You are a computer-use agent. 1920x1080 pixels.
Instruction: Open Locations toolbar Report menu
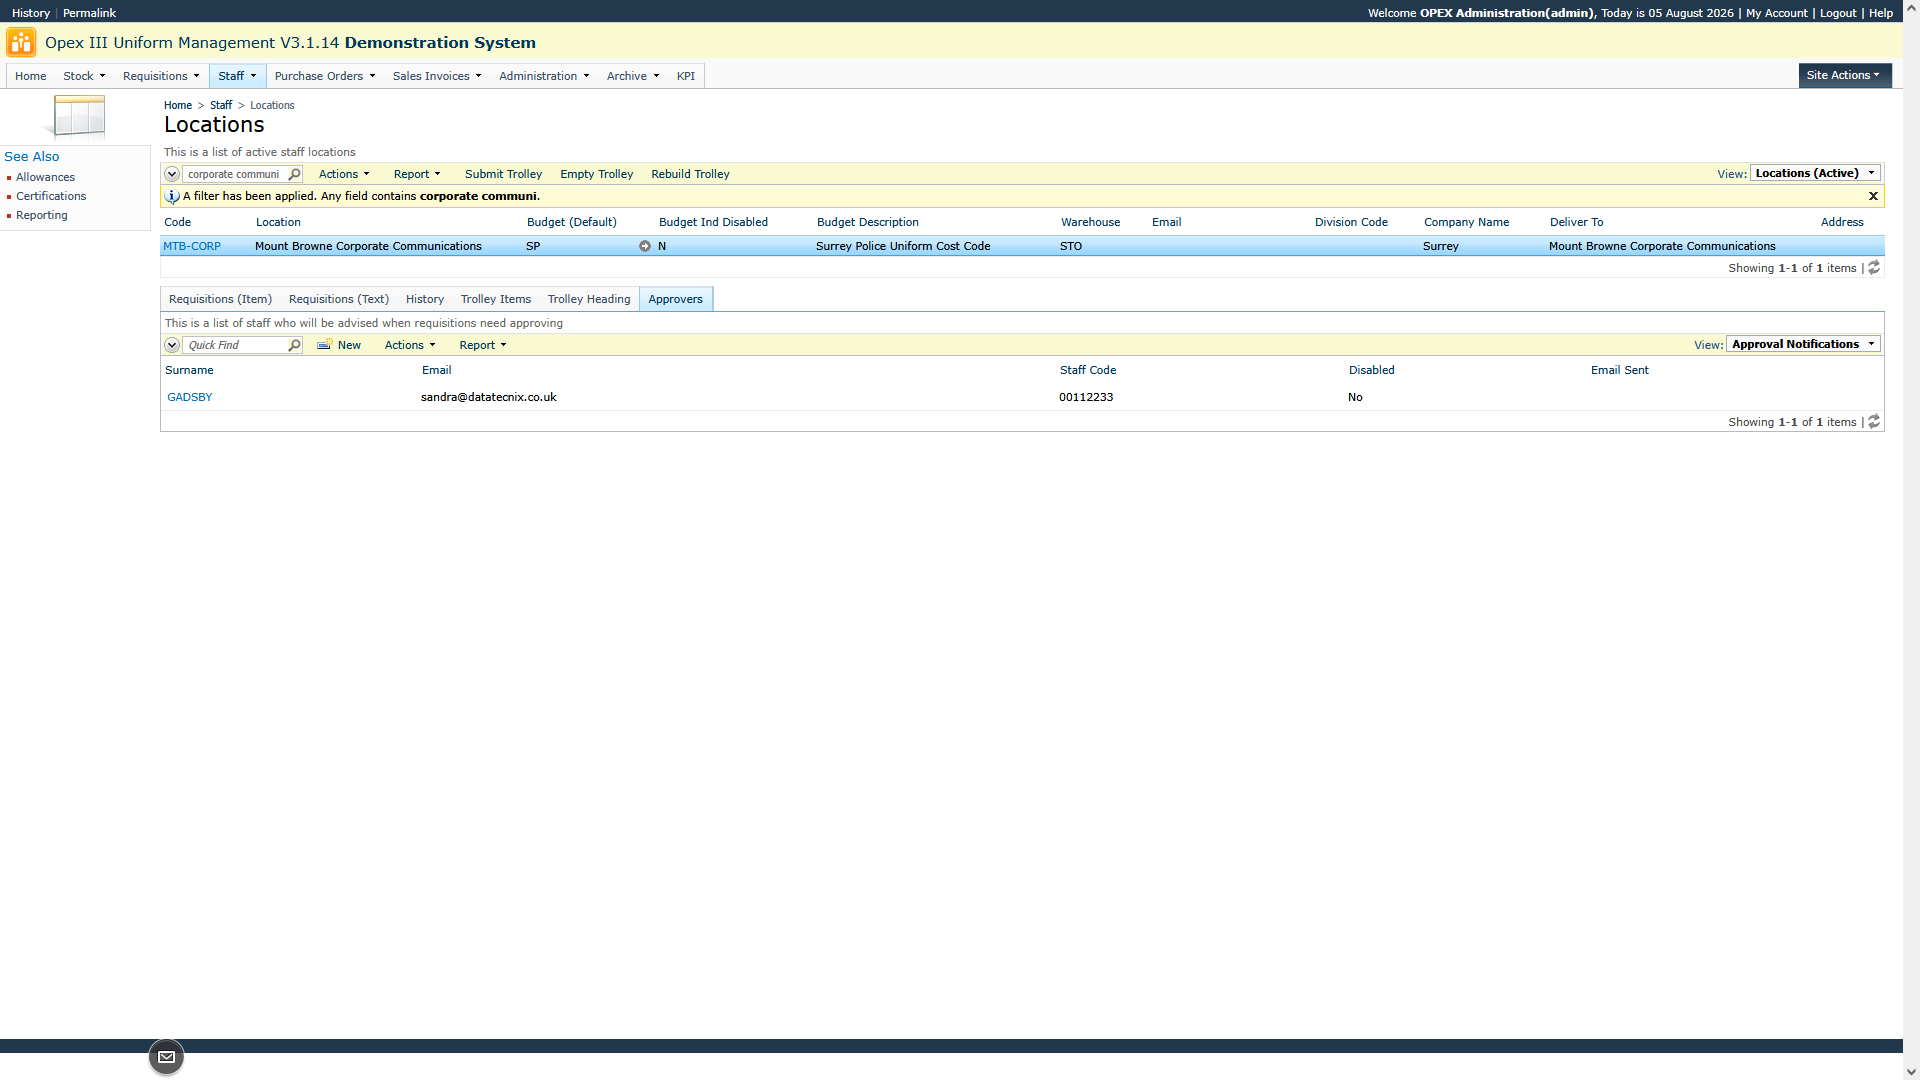[x=417, y=174]
